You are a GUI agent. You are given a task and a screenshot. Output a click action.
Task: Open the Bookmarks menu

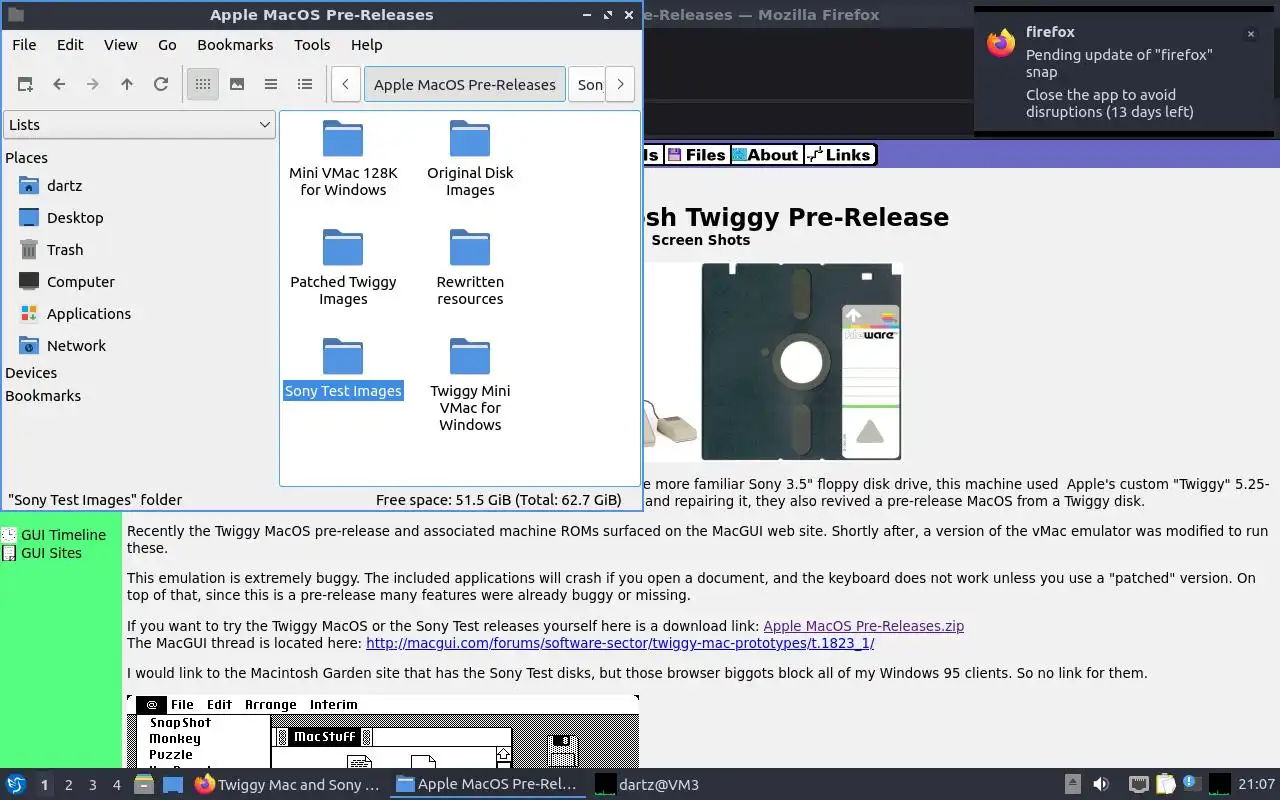pos(235,45)
